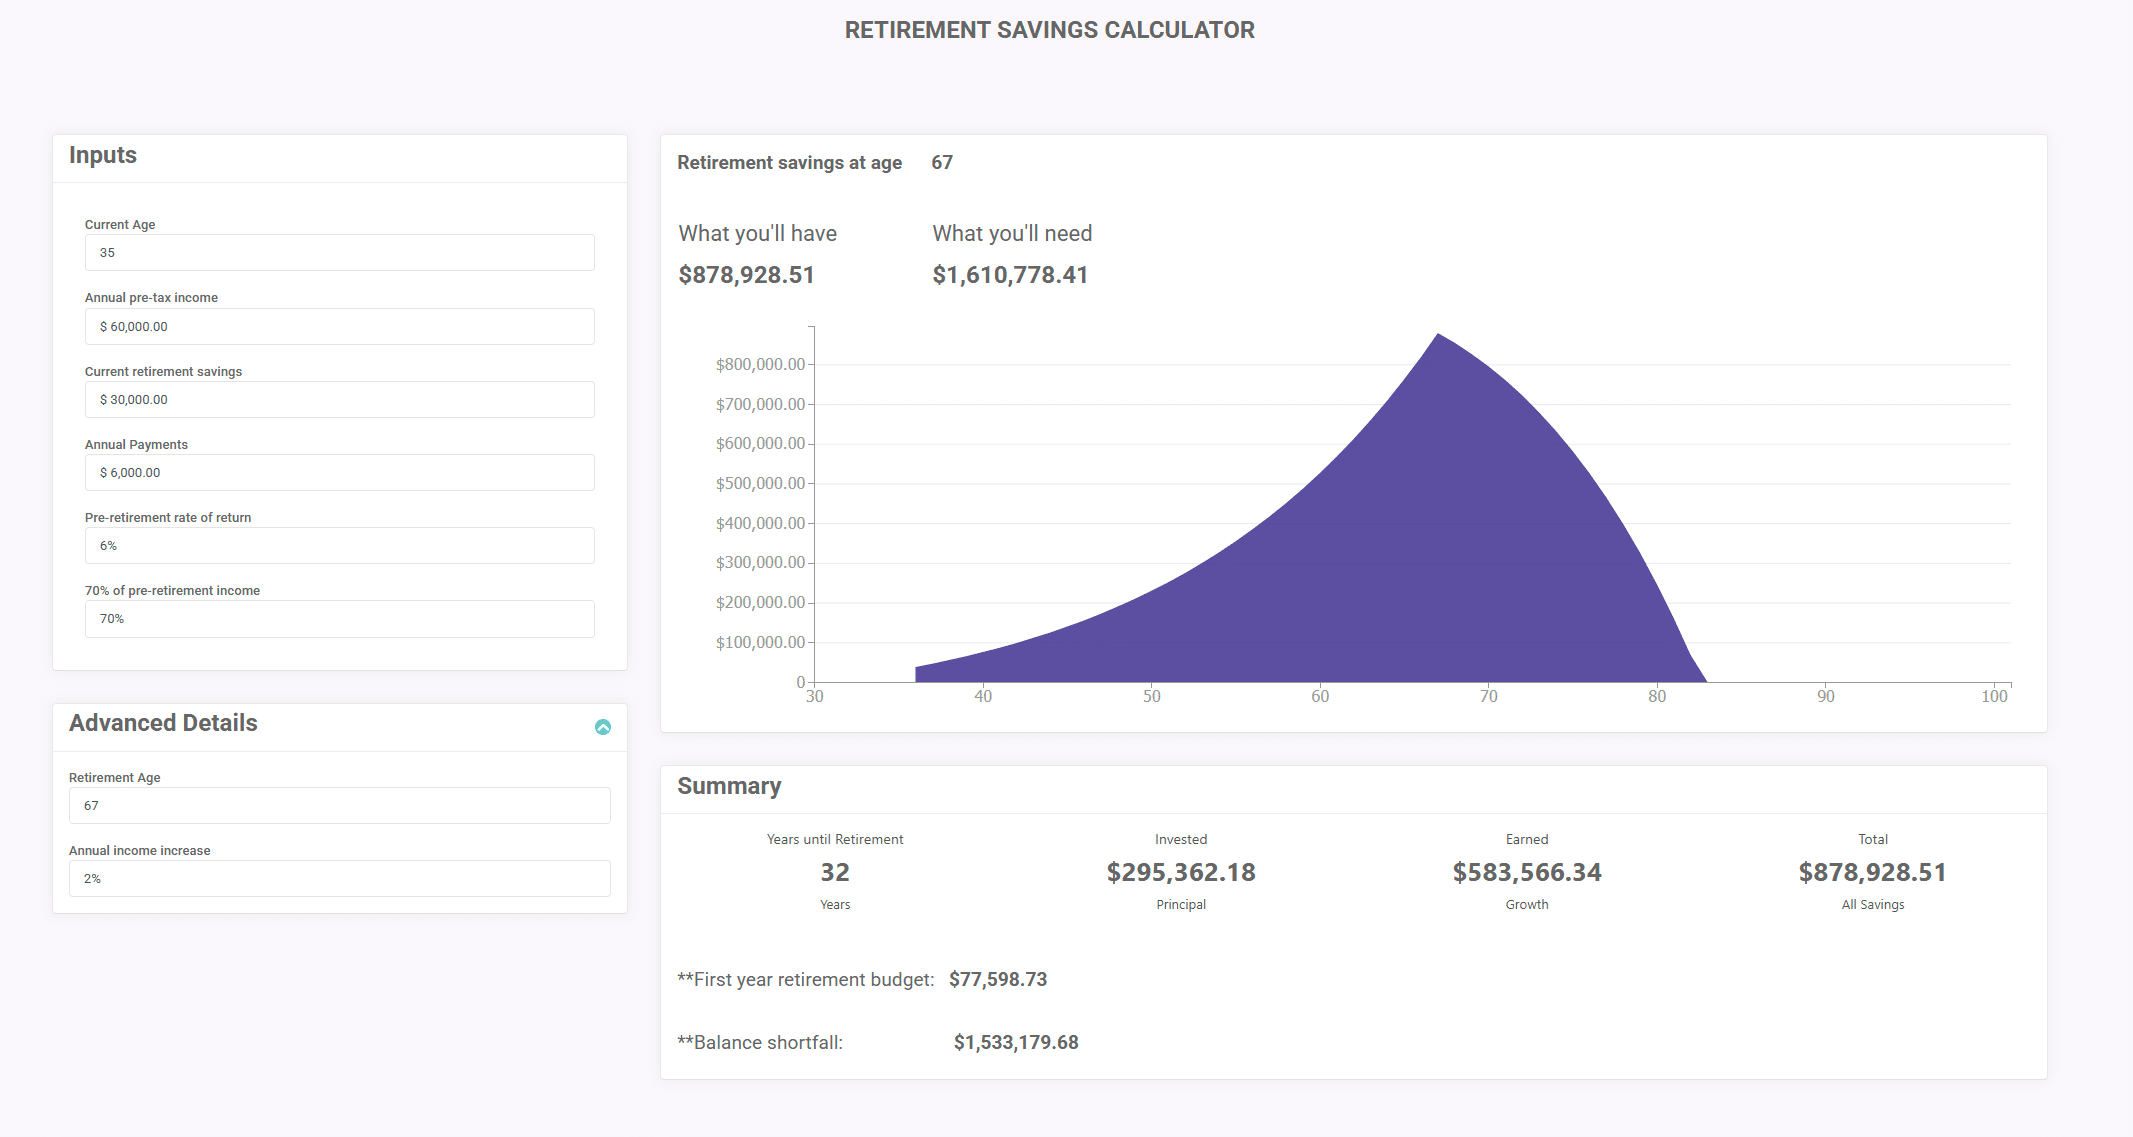
Task: Click the $800,000.00 y-axis label
Action: click(x=760, y=364)
